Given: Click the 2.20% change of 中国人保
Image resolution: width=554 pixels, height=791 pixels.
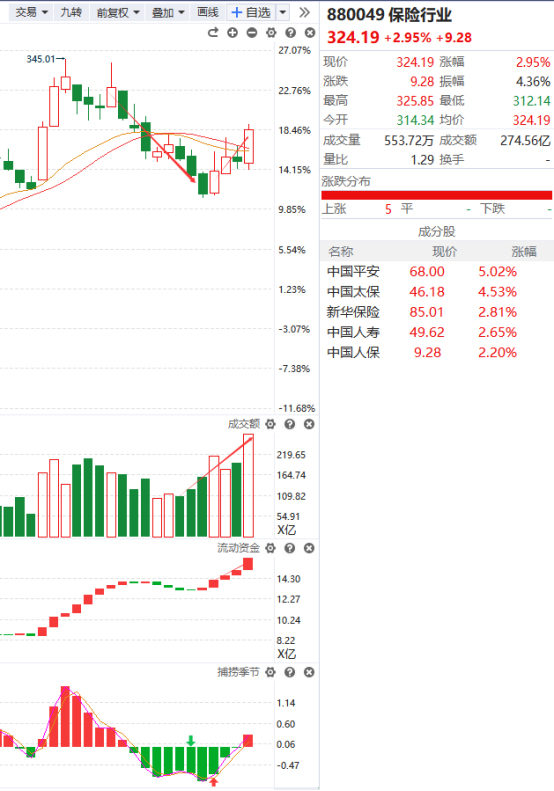Looking at the screenshot, I should pos(497,353).
